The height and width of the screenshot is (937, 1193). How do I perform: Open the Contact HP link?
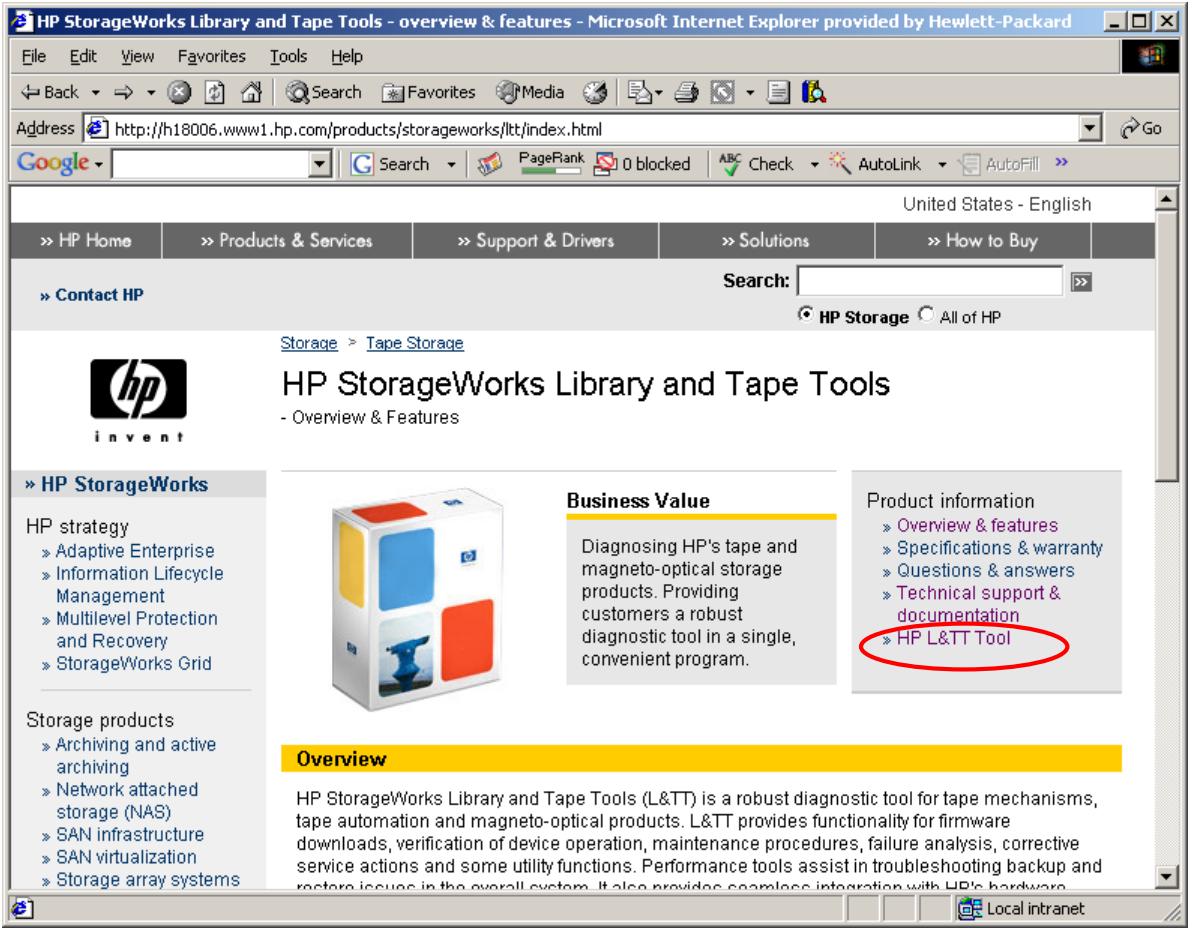pos(99,295)
